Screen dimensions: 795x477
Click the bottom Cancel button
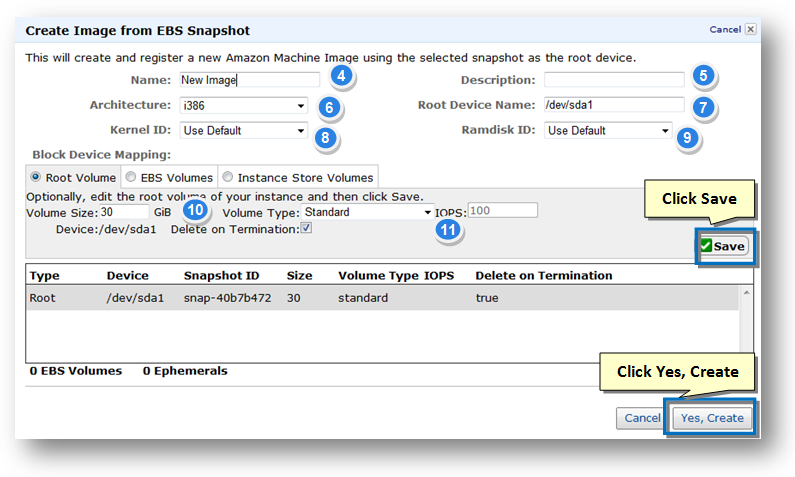642,418
